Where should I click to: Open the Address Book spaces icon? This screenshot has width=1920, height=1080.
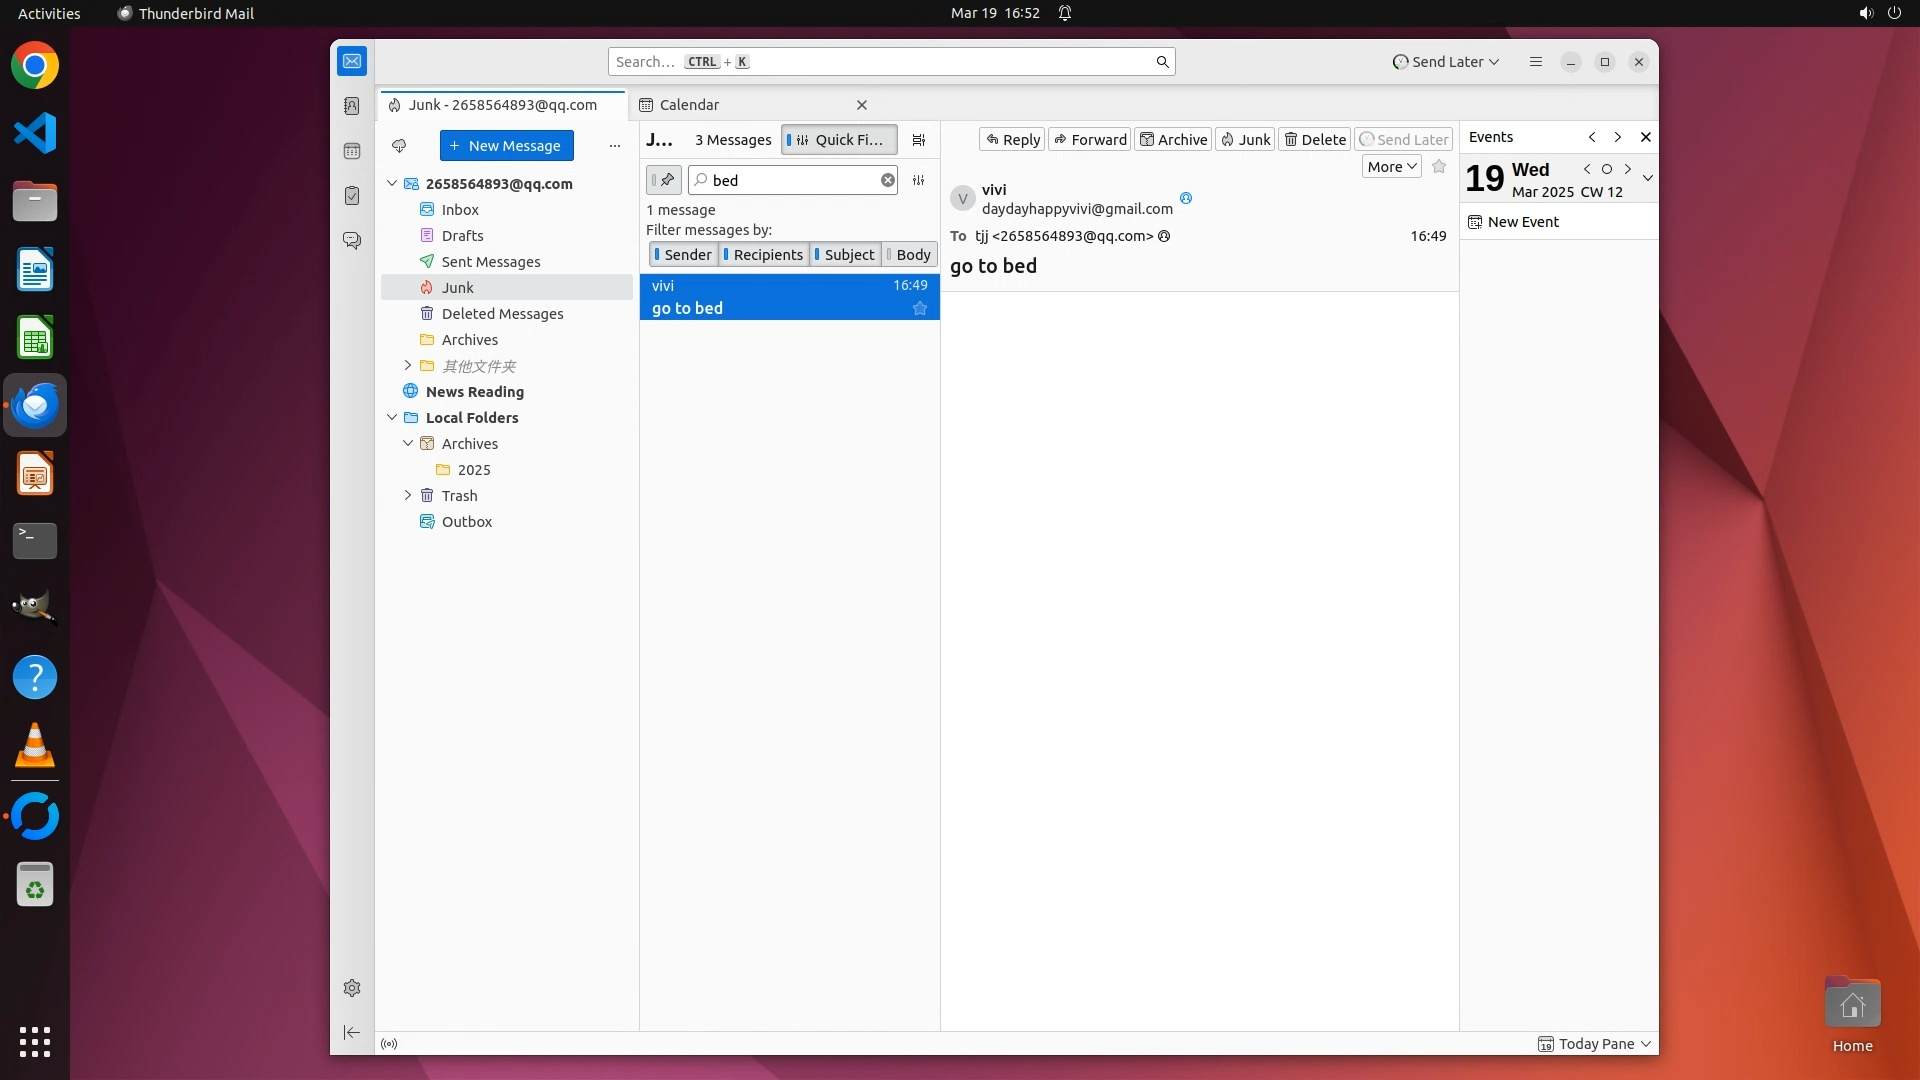(352, 106)
